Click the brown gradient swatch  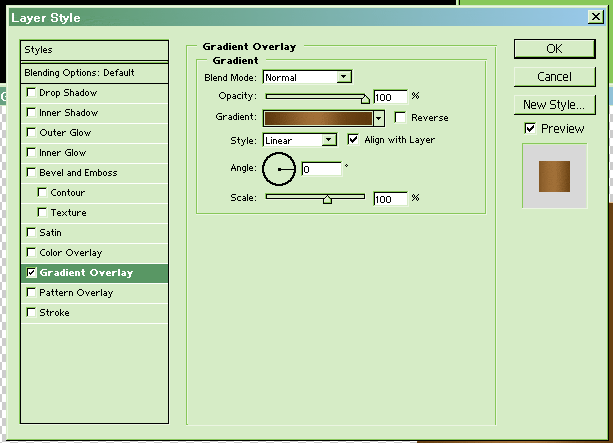[318, 118]
